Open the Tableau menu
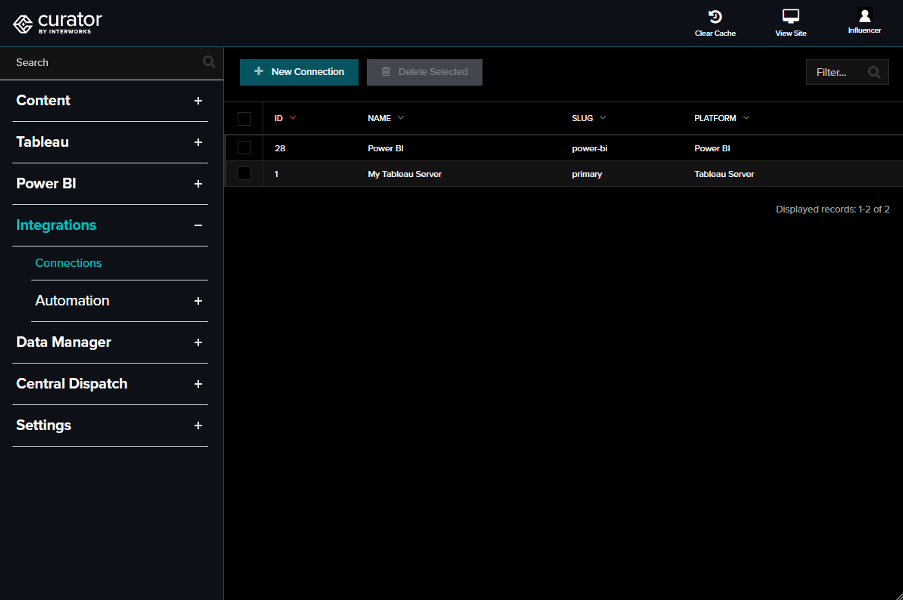 point(43,142)
